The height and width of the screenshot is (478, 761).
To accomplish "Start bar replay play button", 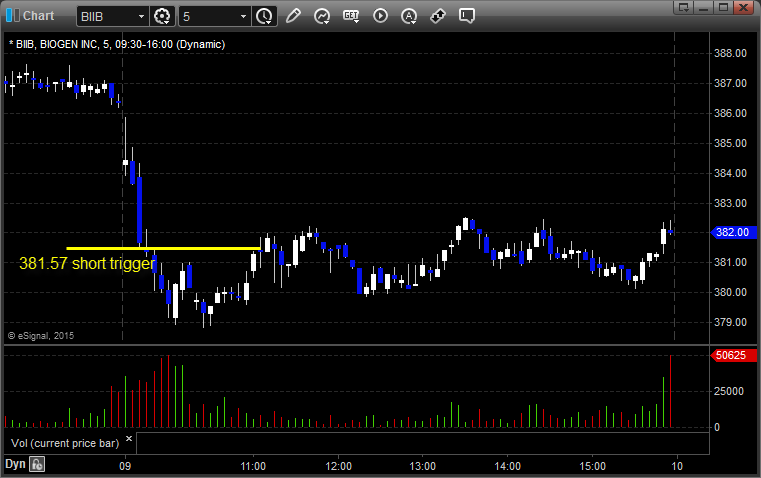I will pos(380,16).
